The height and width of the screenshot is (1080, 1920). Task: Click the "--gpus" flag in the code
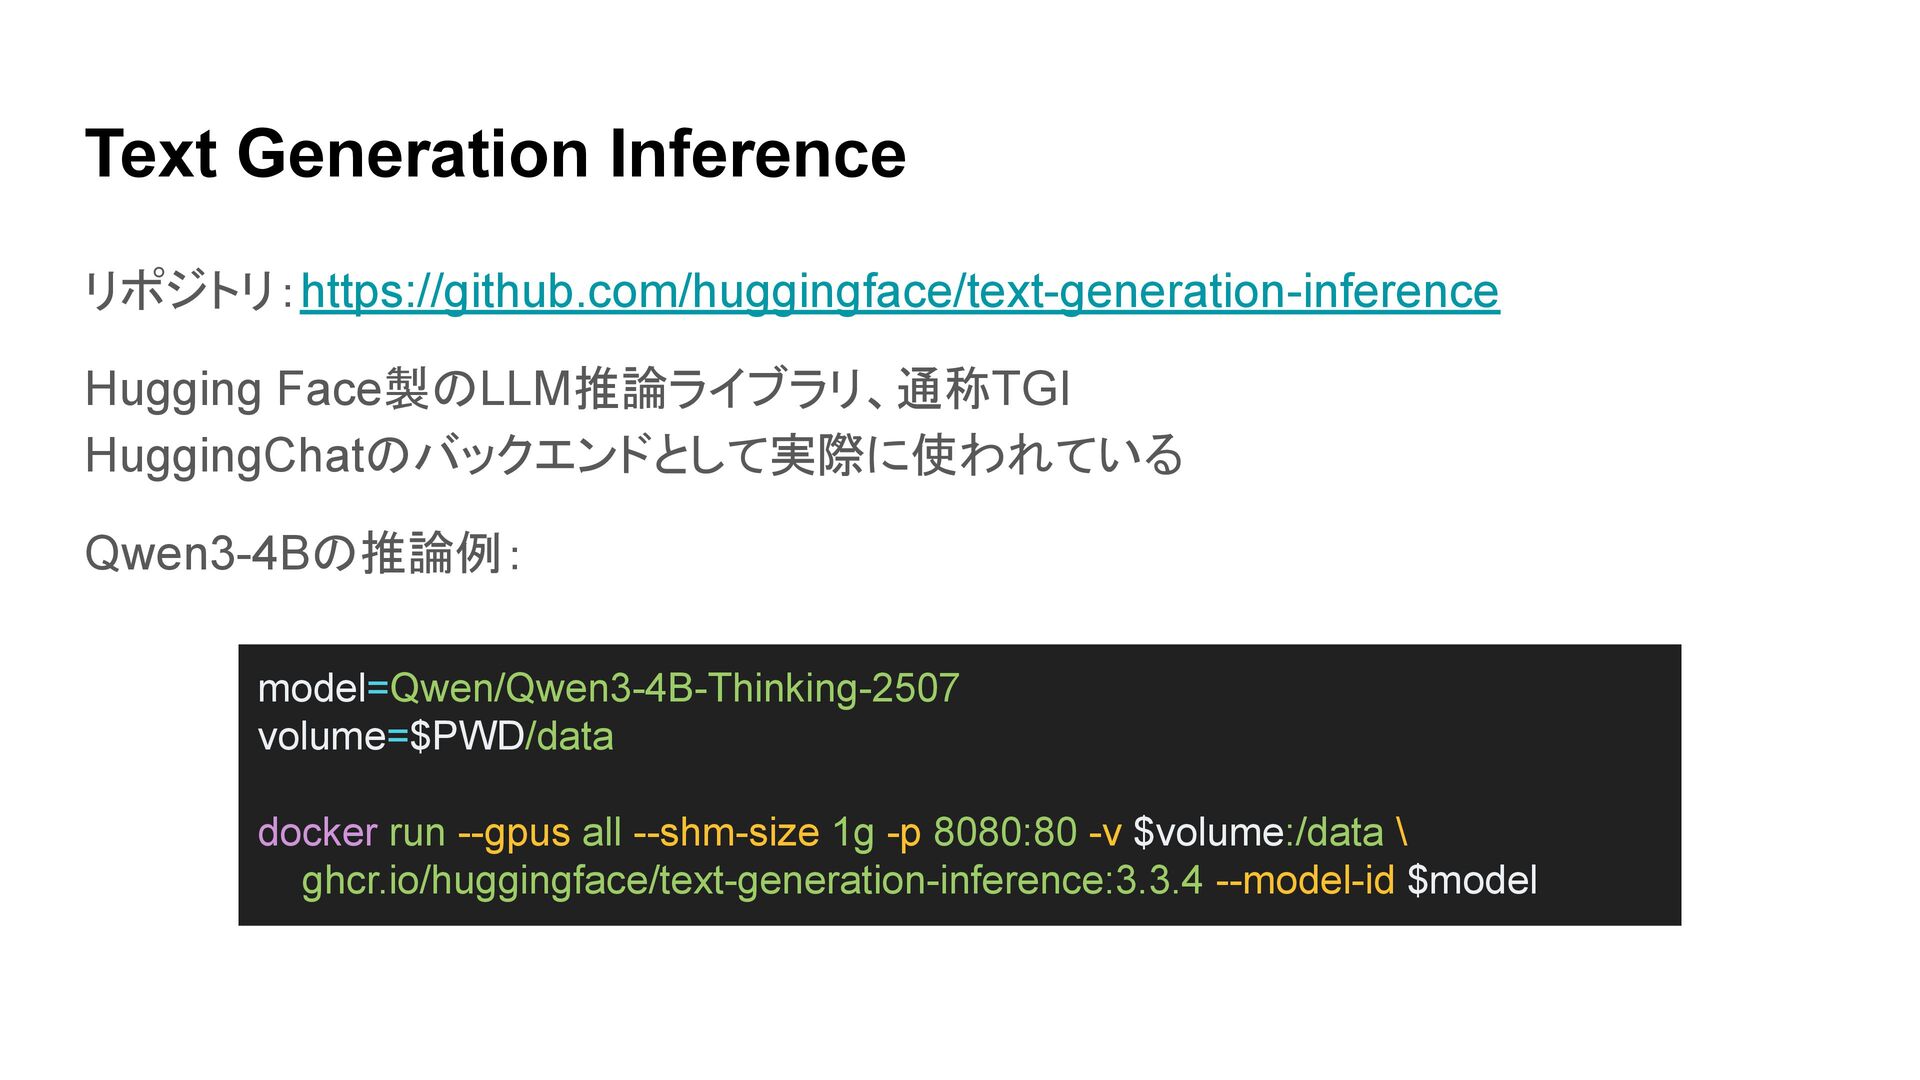[x=513, y=832]
